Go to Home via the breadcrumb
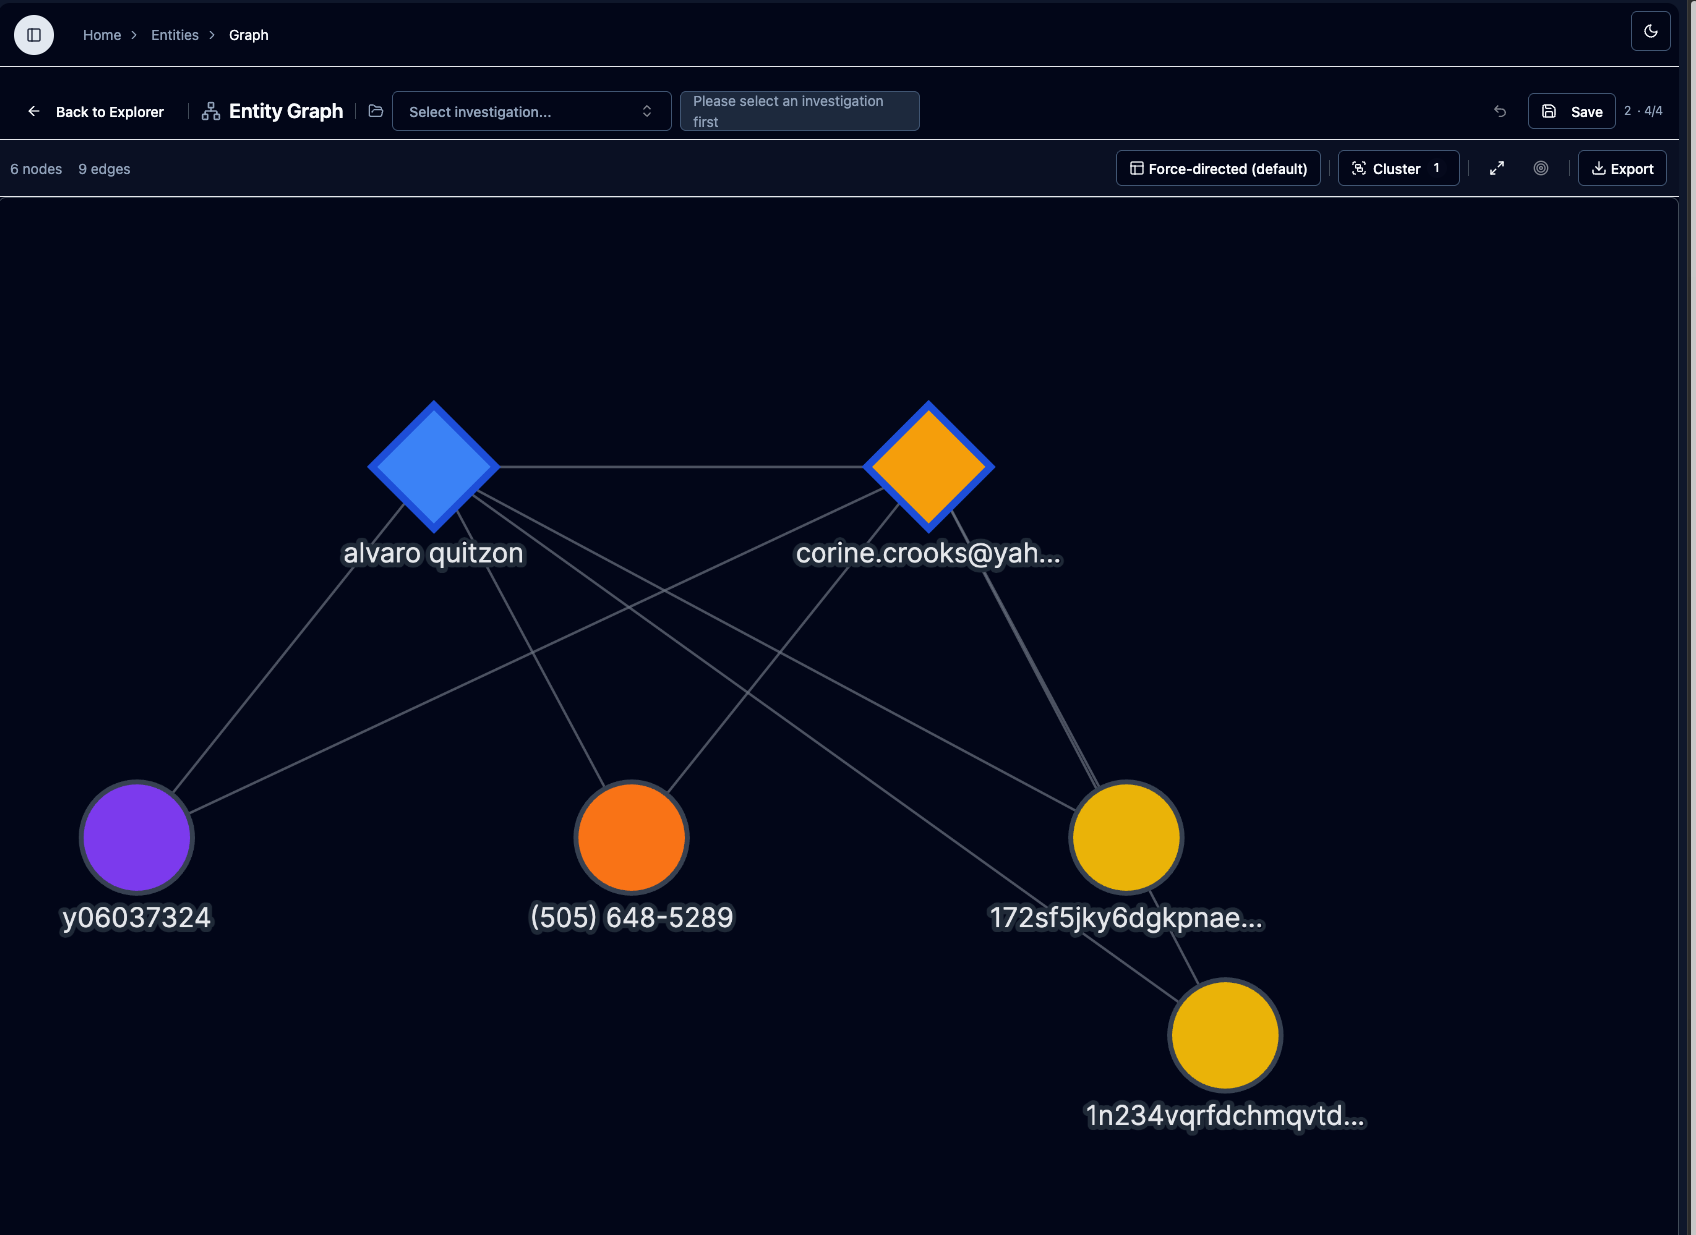 tap(102, 34)
